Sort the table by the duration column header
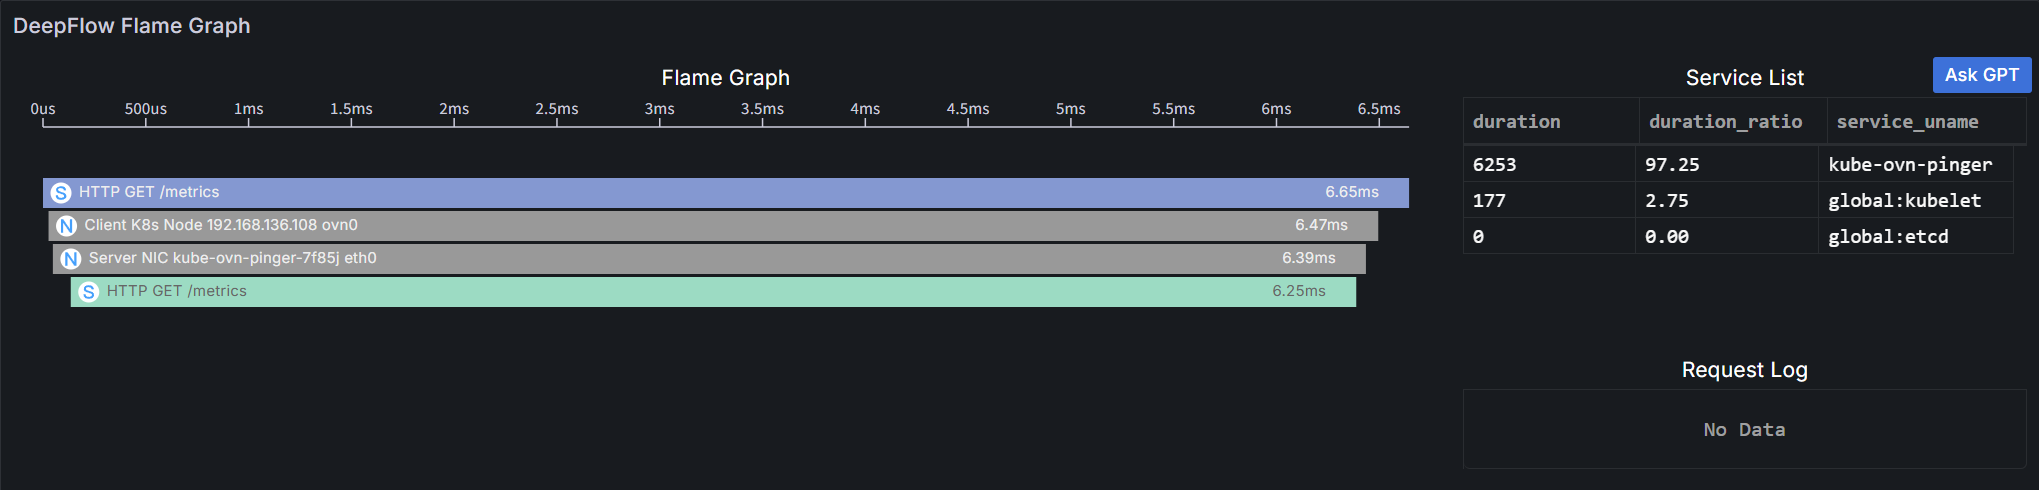Screen dimensions: 2039x490 click(1516, 122)
